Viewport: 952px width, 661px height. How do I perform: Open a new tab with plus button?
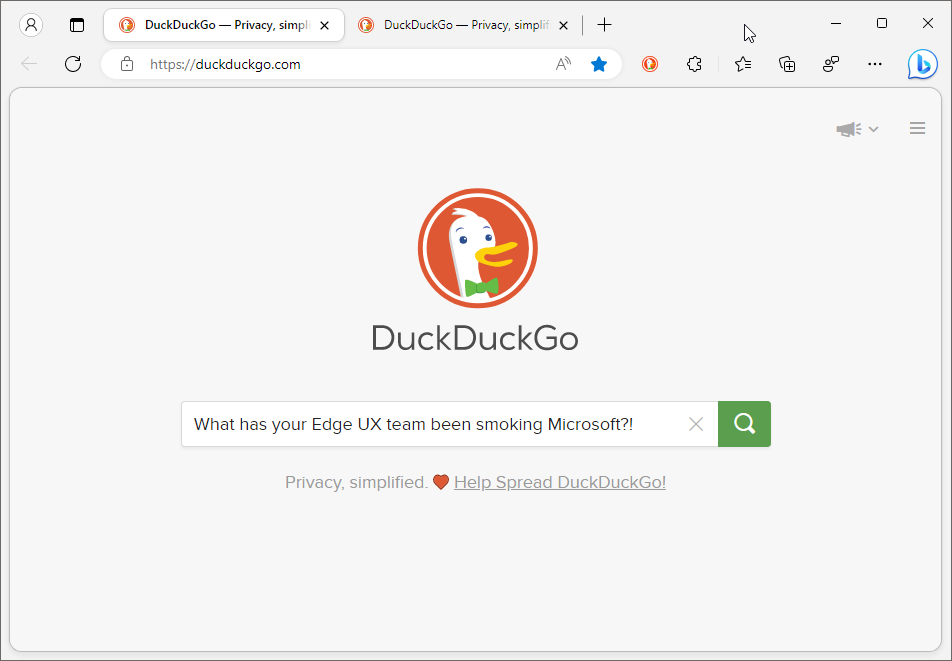click(x=604, y=25)
